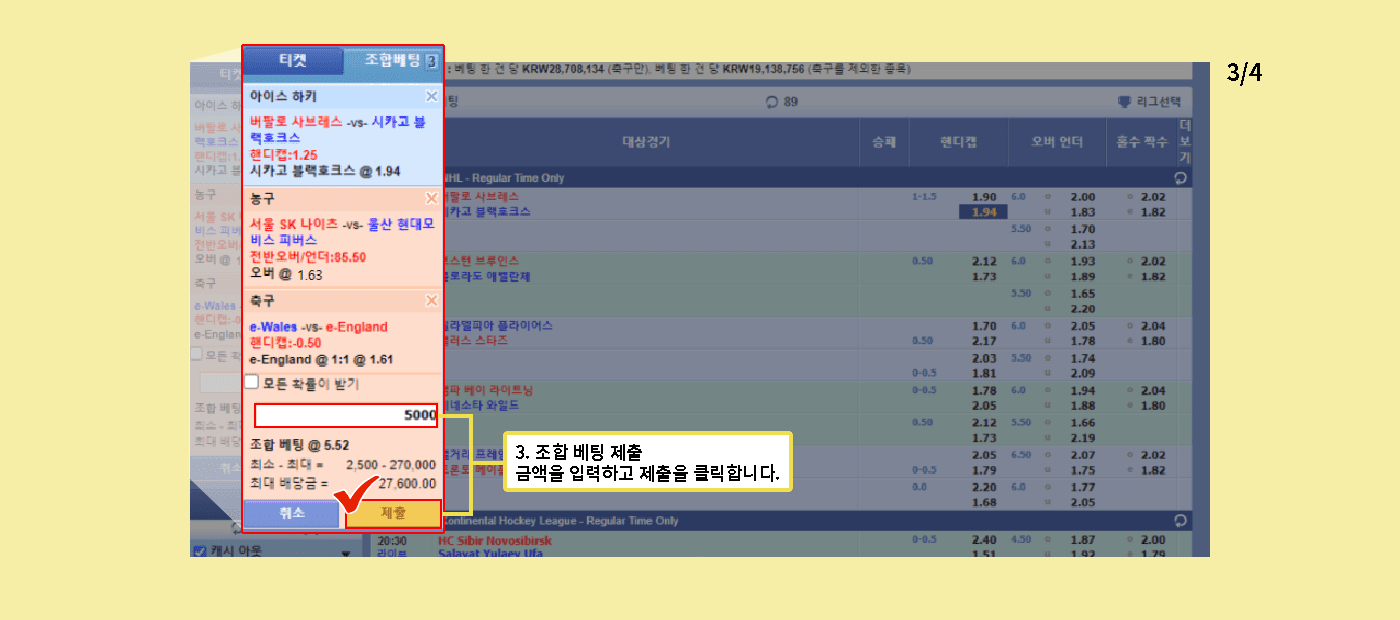This screenshot has height=620, width=1400.
Task: Refresh the Continental Hockey League section
Action: click(x=1181, y=521)
